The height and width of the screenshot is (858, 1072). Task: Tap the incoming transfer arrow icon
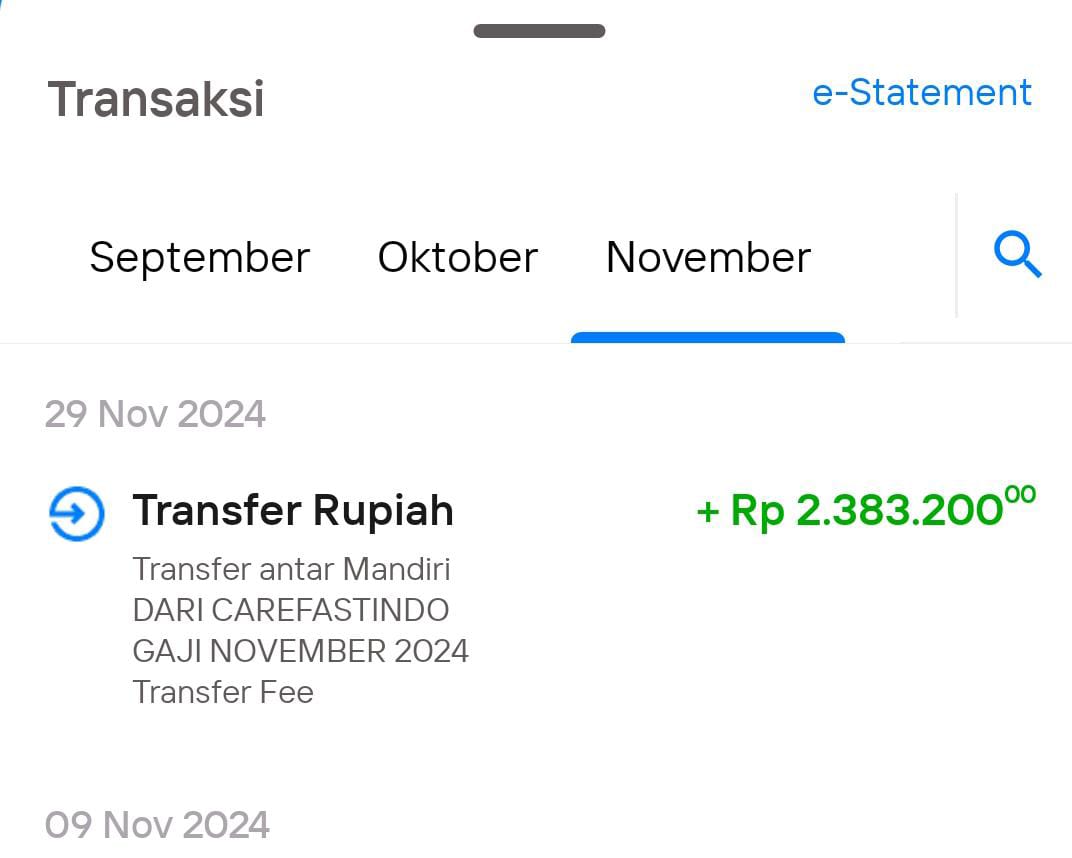[x=77, y=513]
